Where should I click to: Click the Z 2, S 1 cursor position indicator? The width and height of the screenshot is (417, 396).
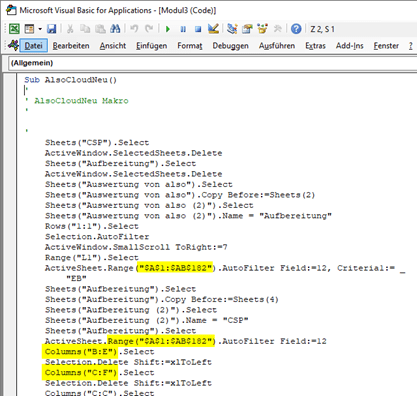pyautogui.click(x=322, y=29)
